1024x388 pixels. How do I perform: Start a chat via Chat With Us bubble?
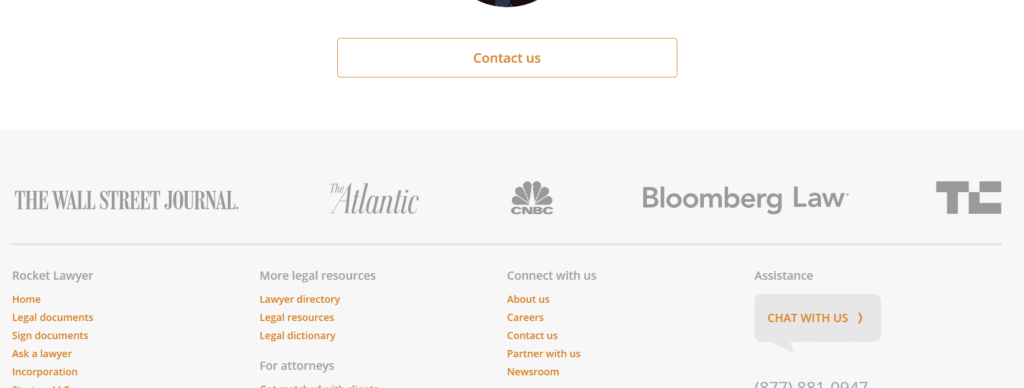pyautogui.click(x=818, y=318)
